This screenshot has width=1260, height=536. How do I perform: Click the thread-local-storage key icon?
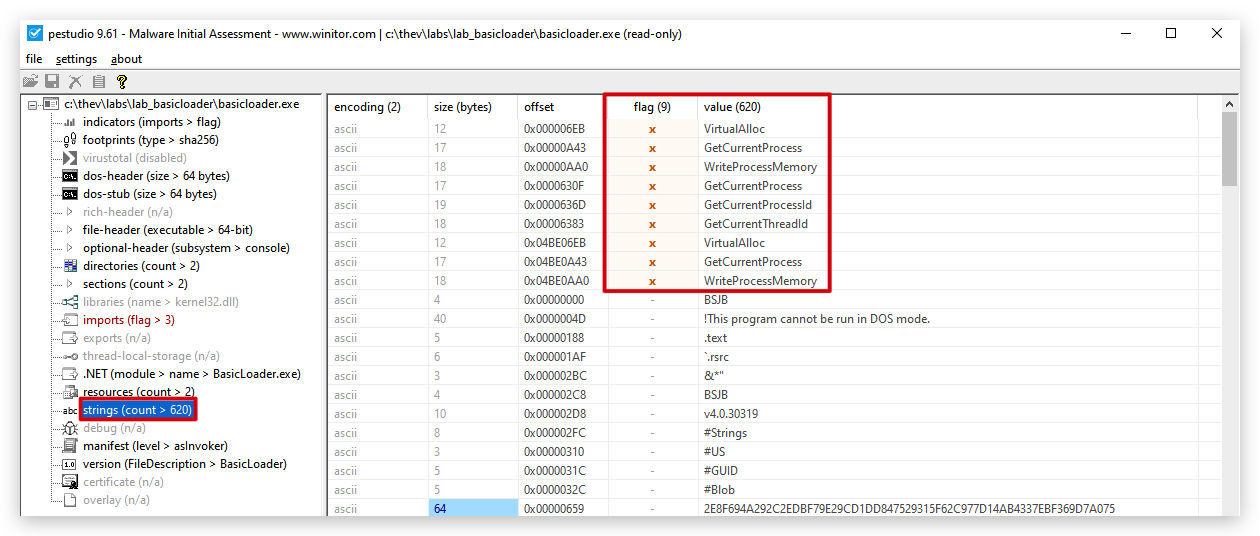(x=70, y=356)
